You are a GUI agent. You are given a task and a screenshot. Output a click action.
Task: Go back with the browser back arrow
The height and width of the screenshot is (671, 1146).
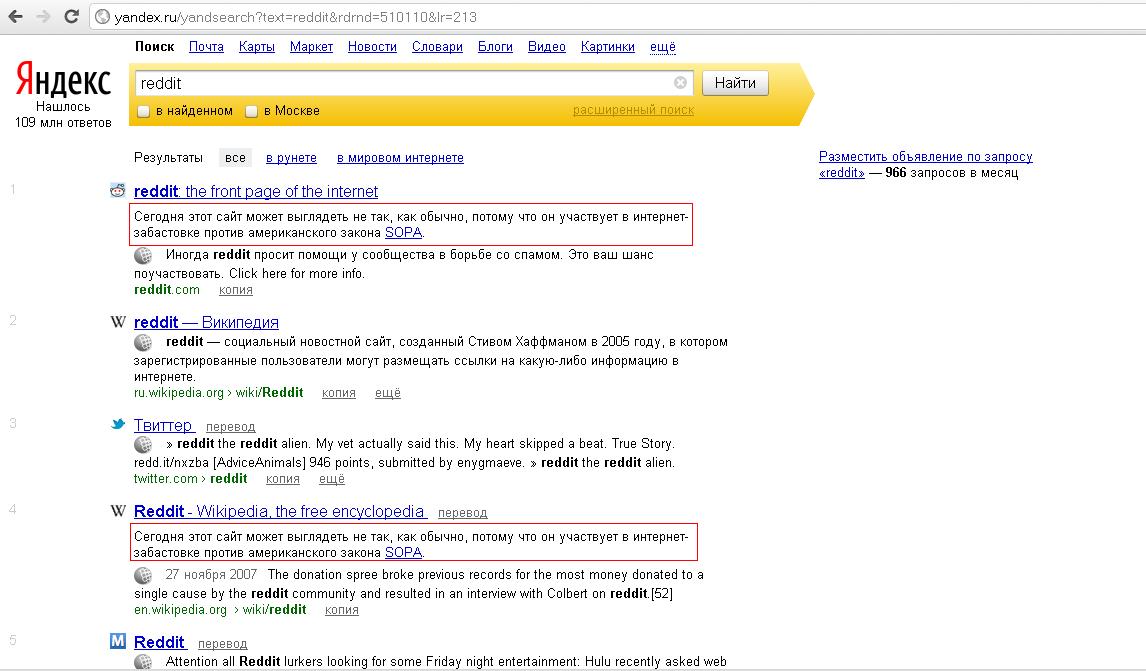click(15, 16)
